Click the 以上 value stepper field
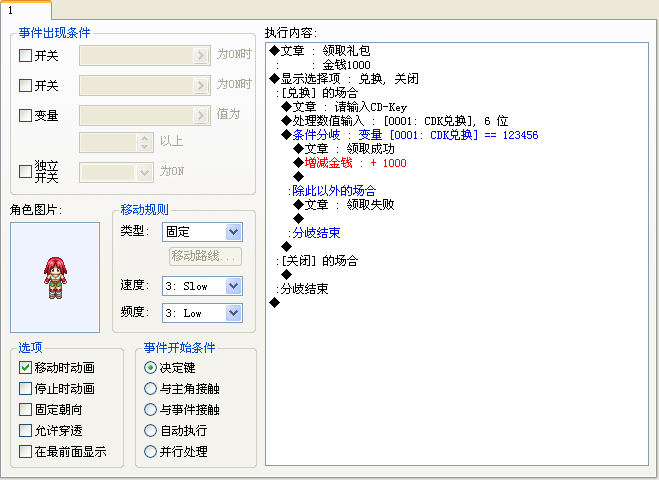This screenshot has width=659, height=480. 116,143
